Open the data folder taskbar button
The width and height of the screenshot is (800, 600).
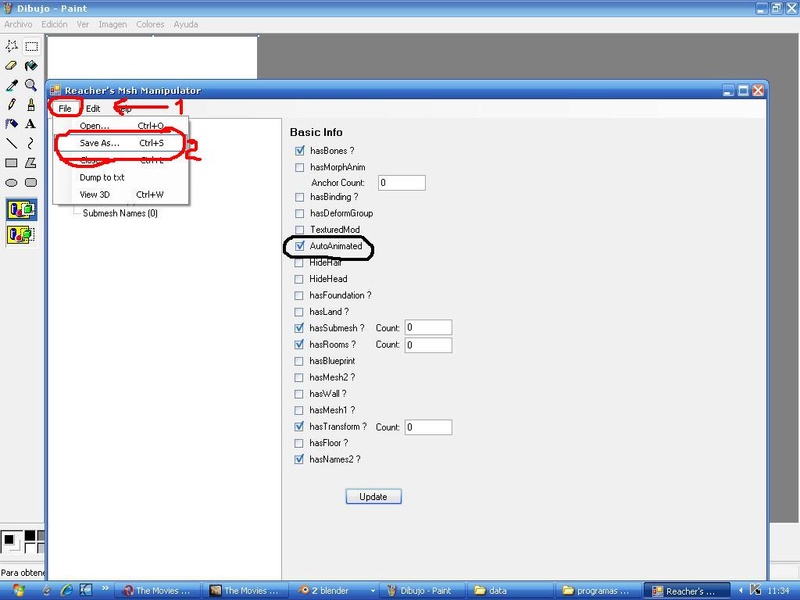pyautogui.click(x=511, y=590)
